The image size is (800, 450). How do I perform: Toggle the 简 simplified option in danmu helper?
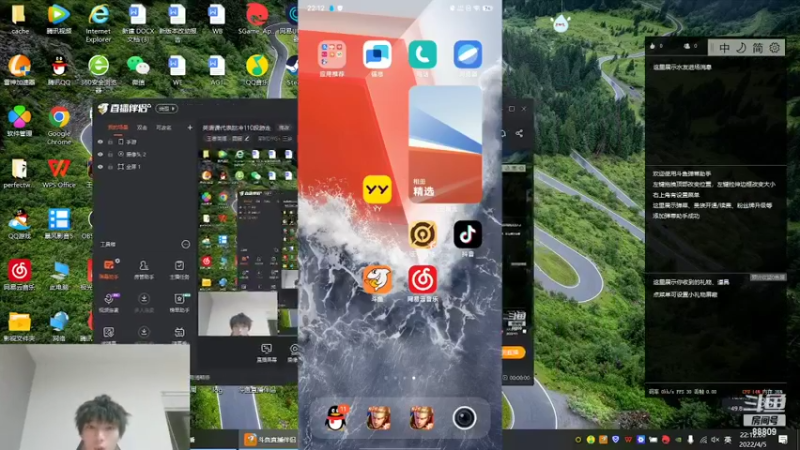(x=758, y=47)
